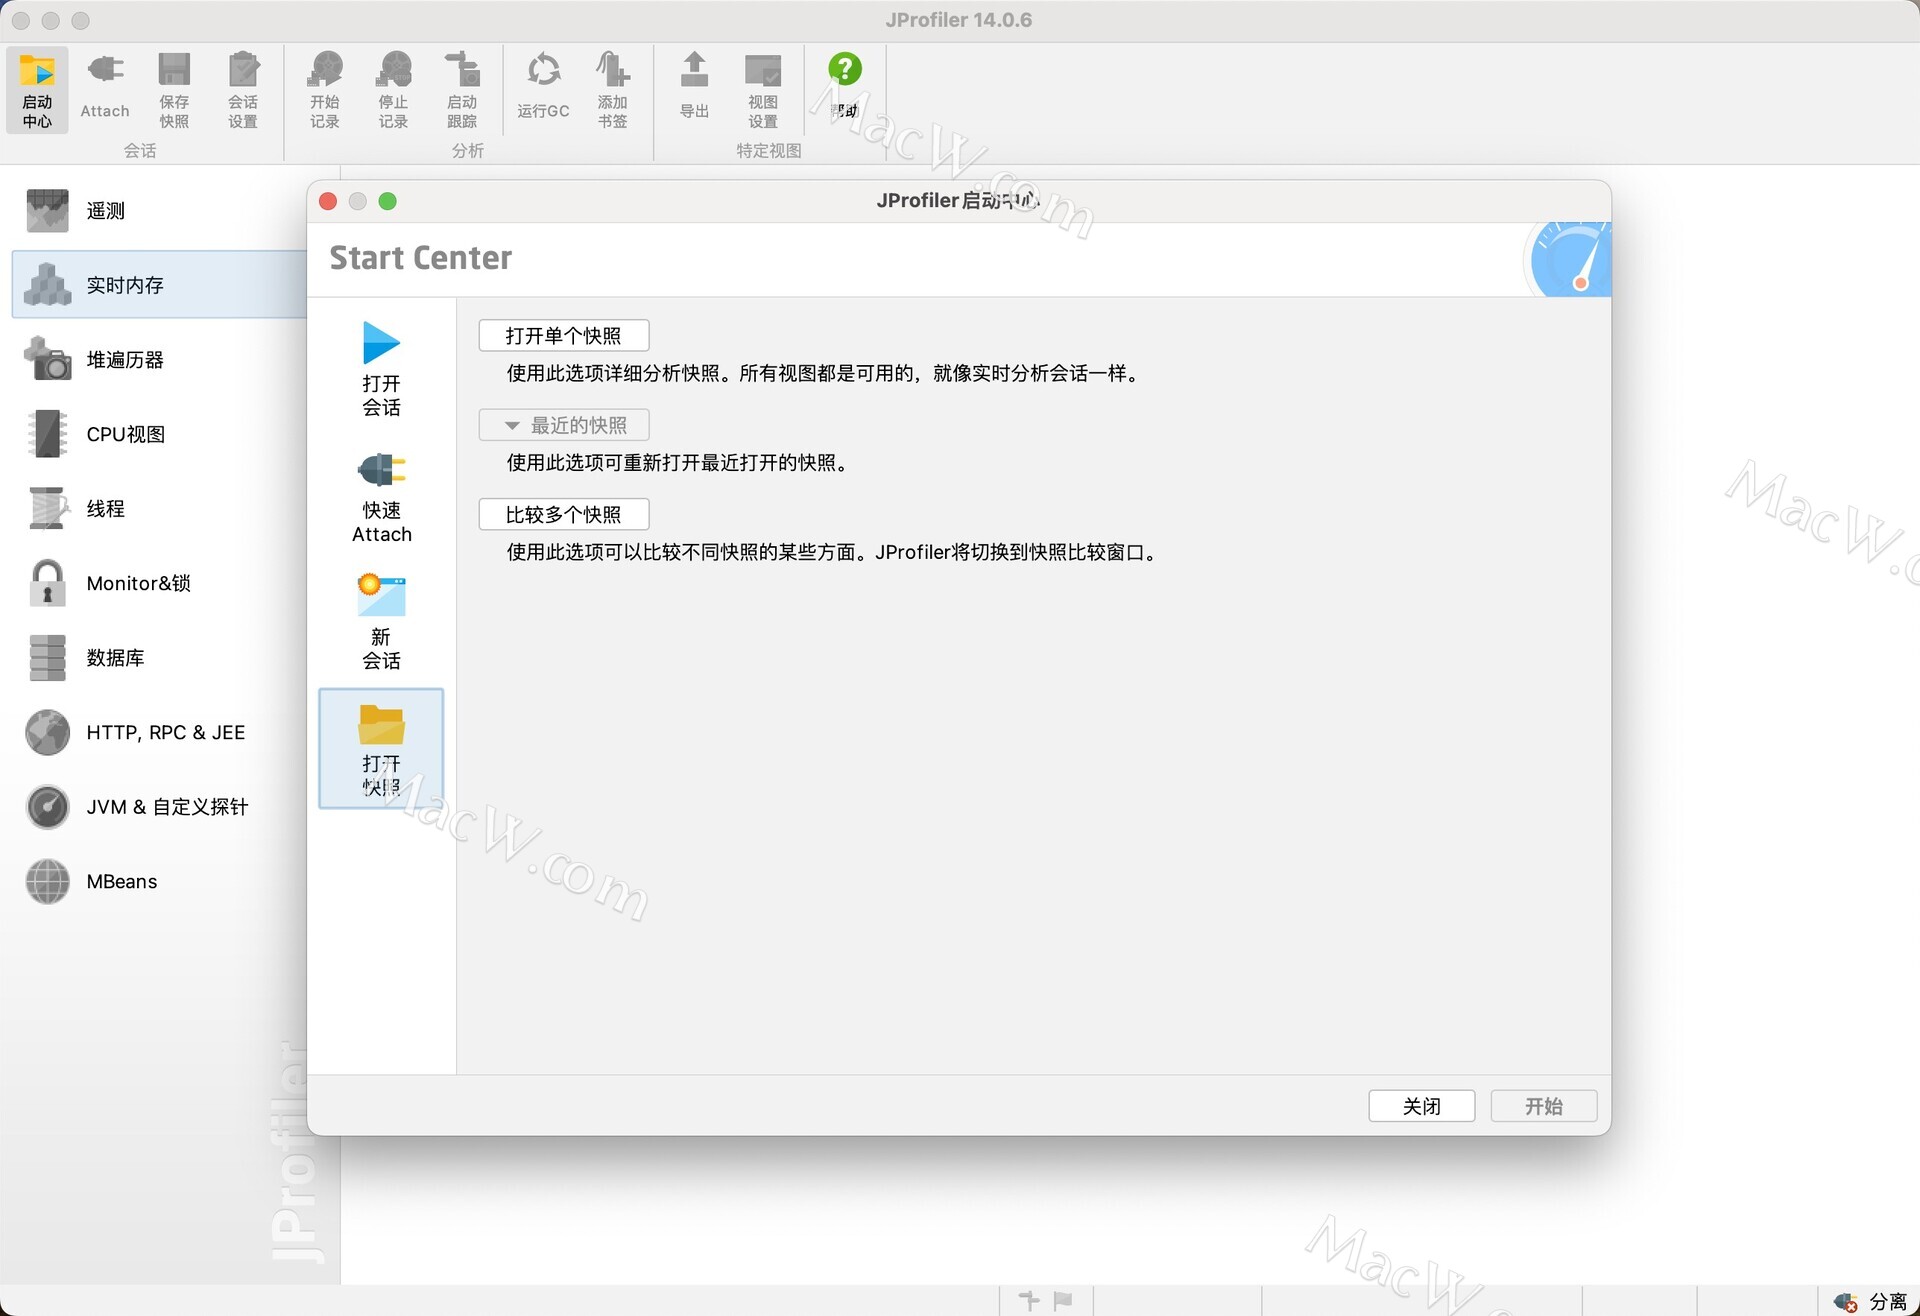Click the green Help question mark icon
This screenshot has width=1920, height=1316.
coord(845,69)
